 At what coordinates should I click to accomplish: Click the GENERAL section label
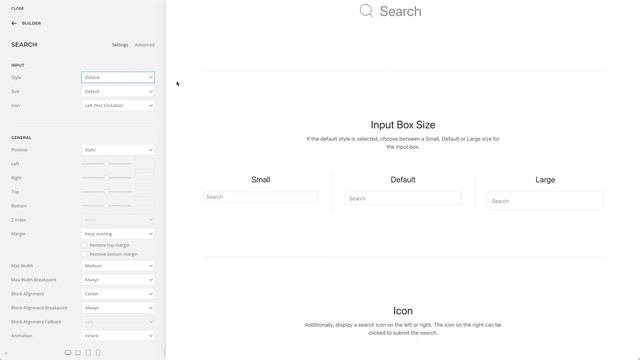pos(21,138)
